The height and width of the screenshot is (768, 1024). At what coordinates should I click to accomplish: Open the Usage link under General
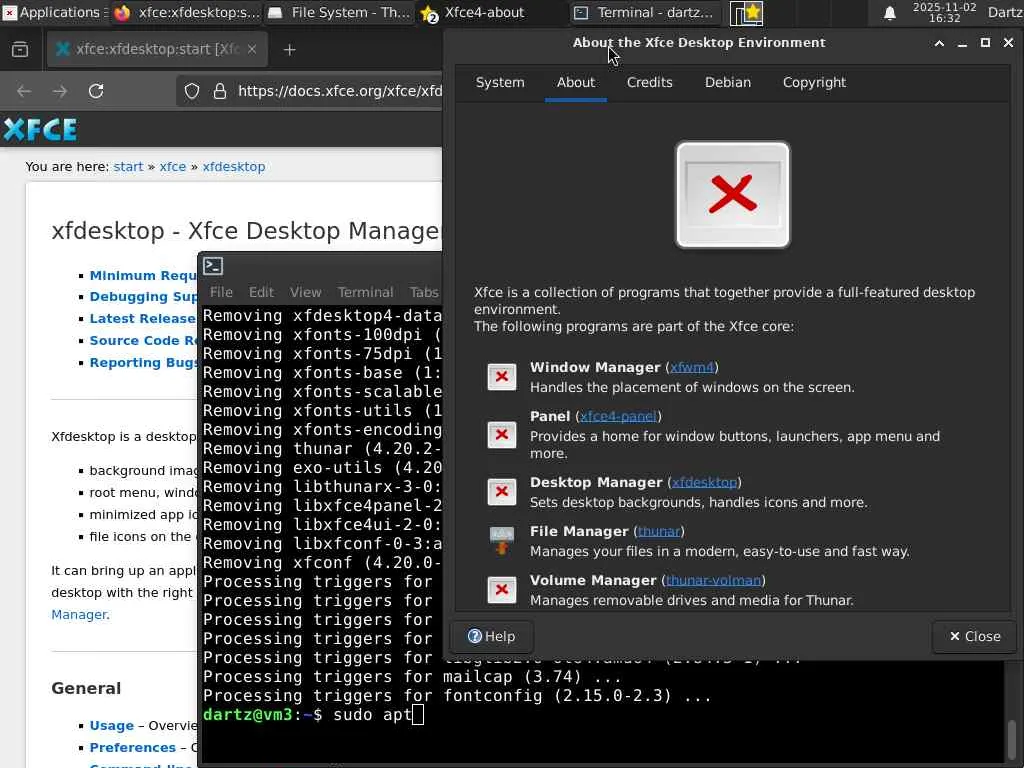[x=112, y=726]
